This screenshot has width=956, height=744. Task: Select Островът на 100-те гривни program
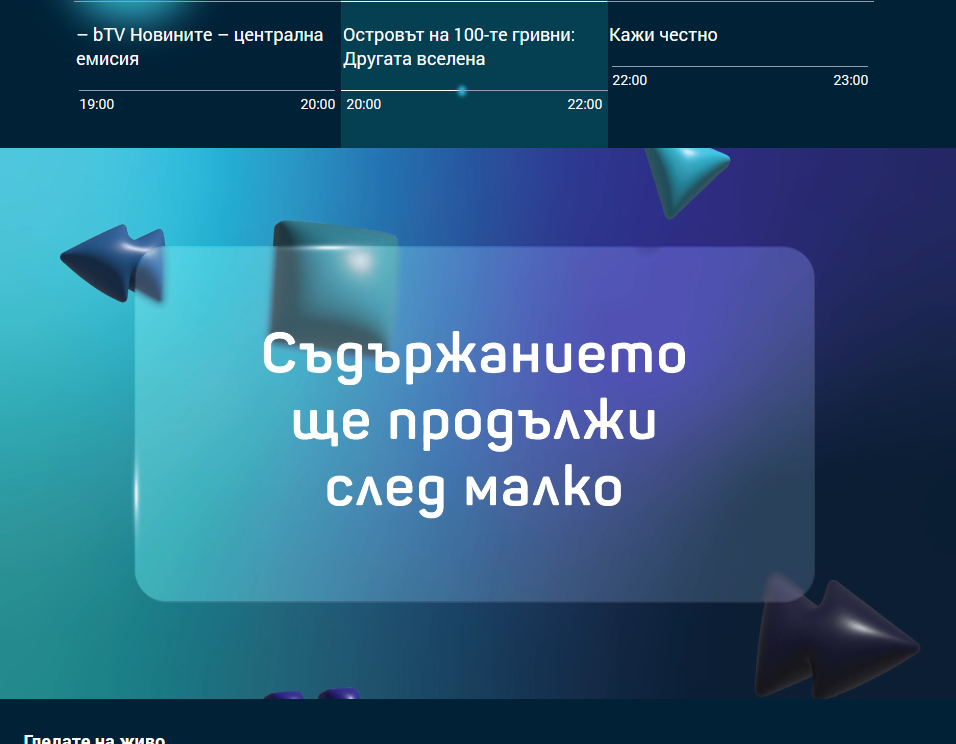coord(461,47)
